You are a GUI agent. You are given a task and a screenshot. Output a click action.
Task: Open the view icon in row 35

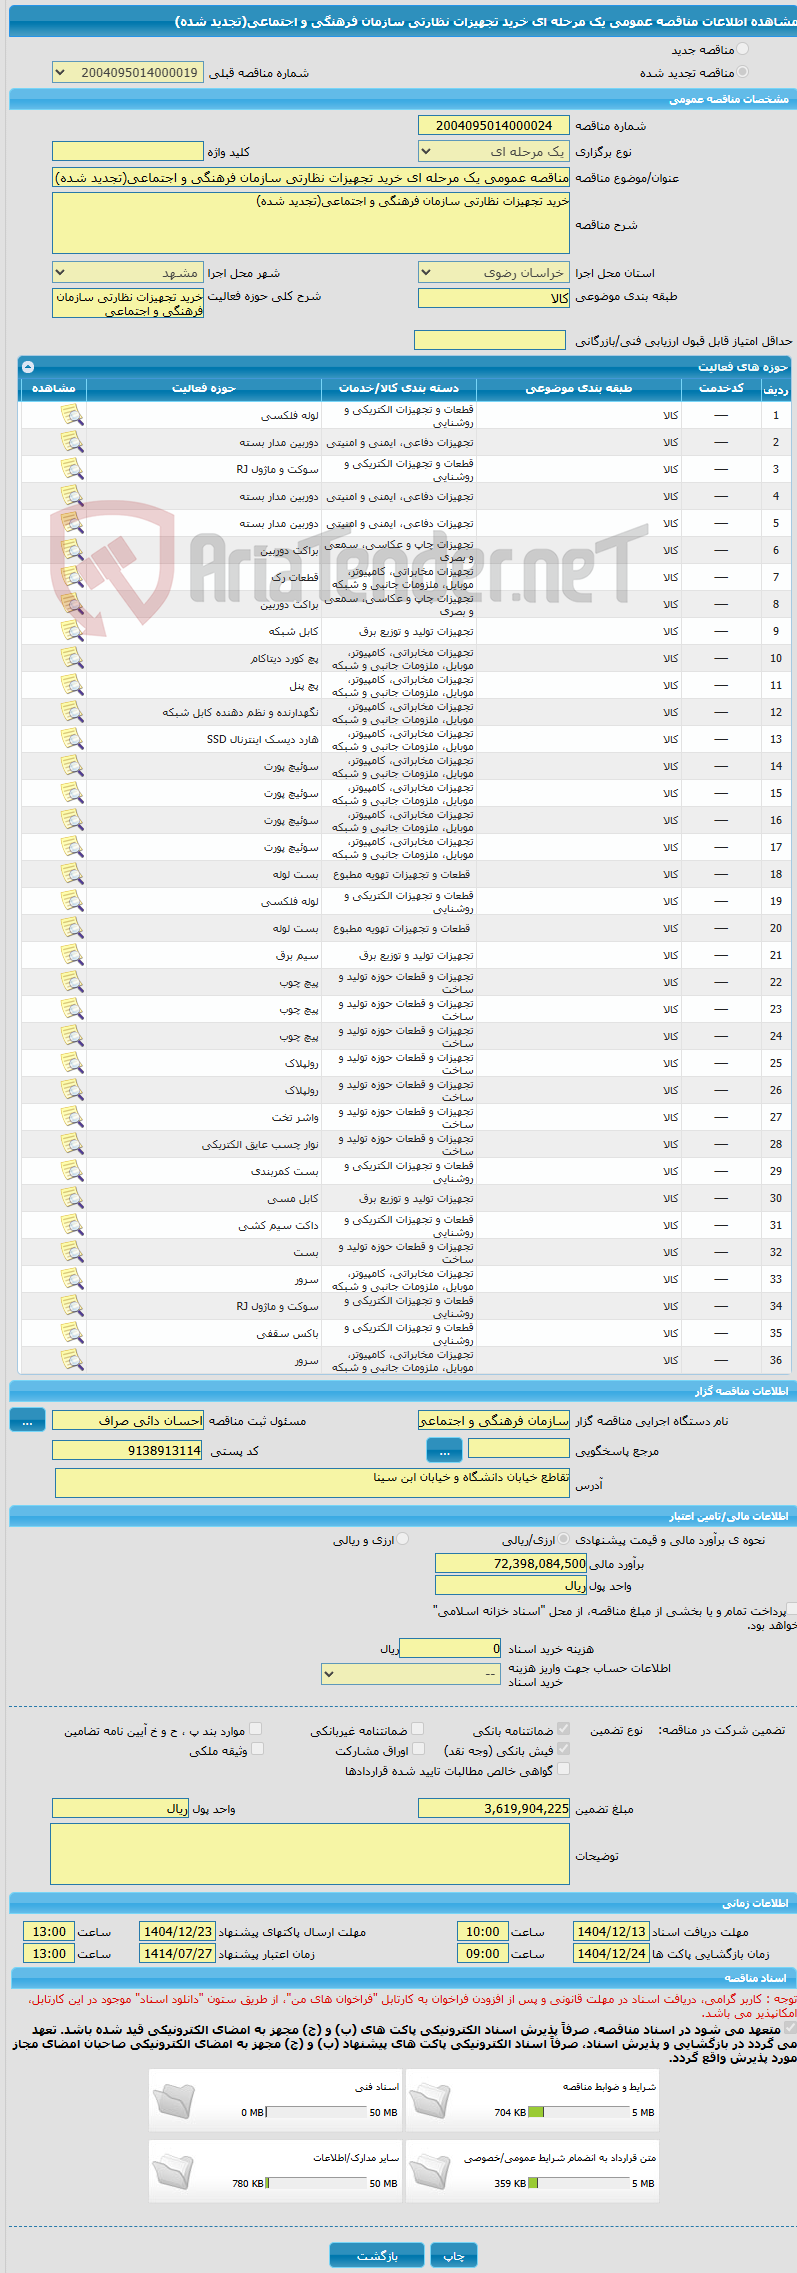(72, 1333)
